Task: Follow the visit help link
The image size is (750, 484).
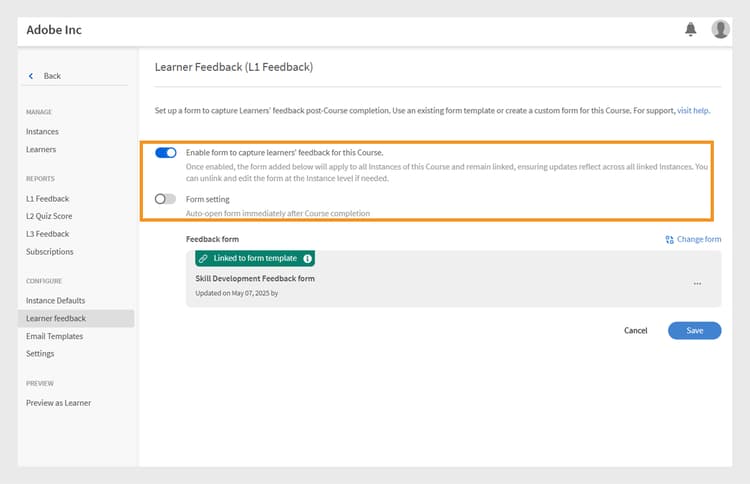Action: pyautogui.click(x=693, y=110)
